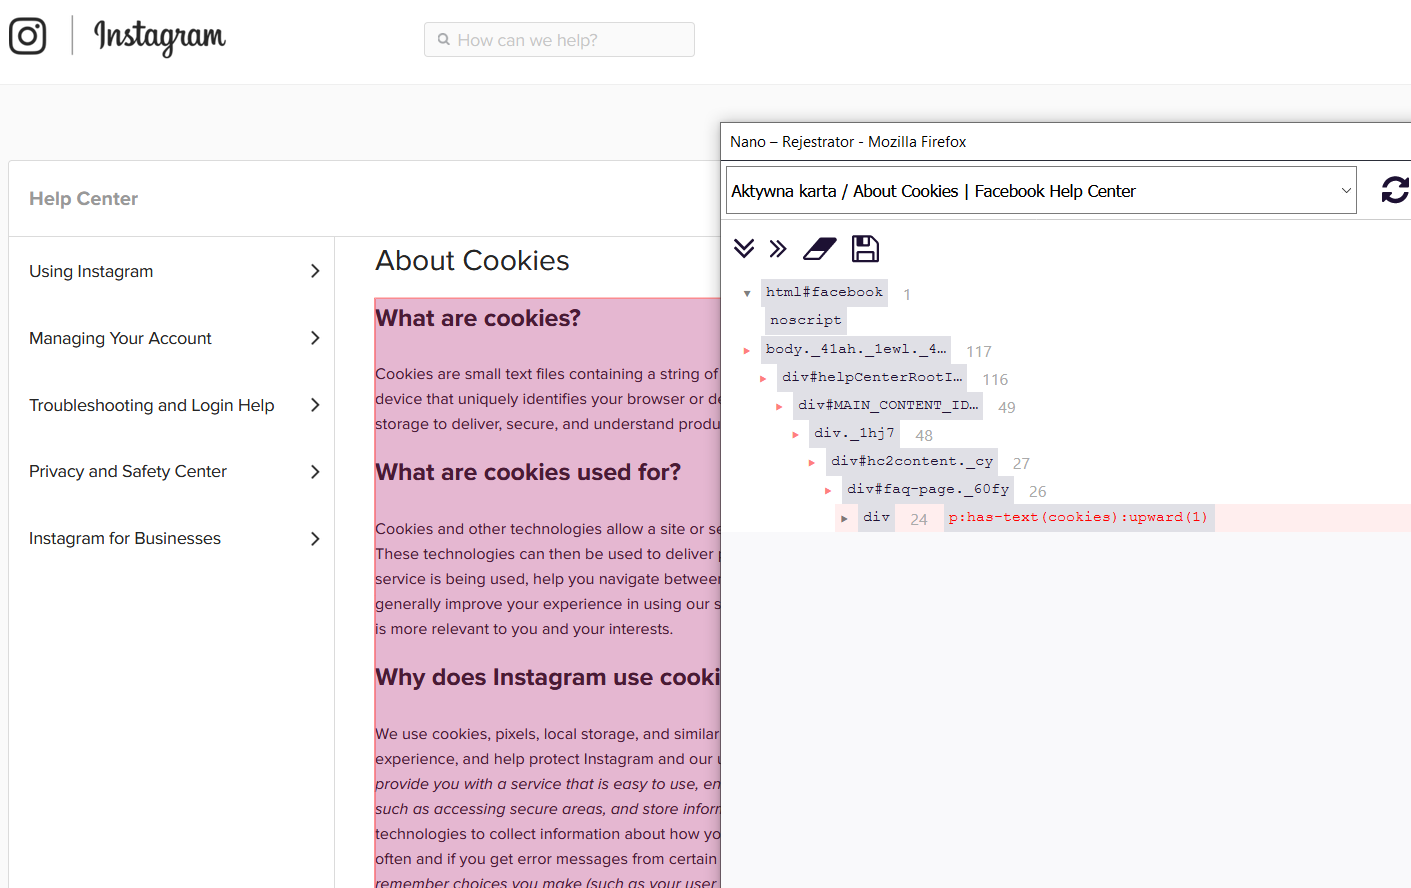Open the Using Instagram menu item

pyautogui.click(x=91, y=271)
